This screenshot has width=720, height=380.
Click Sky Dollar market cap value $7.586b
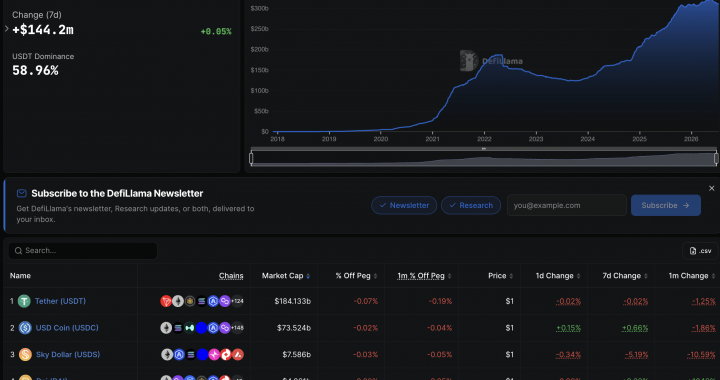pos(297,354)
